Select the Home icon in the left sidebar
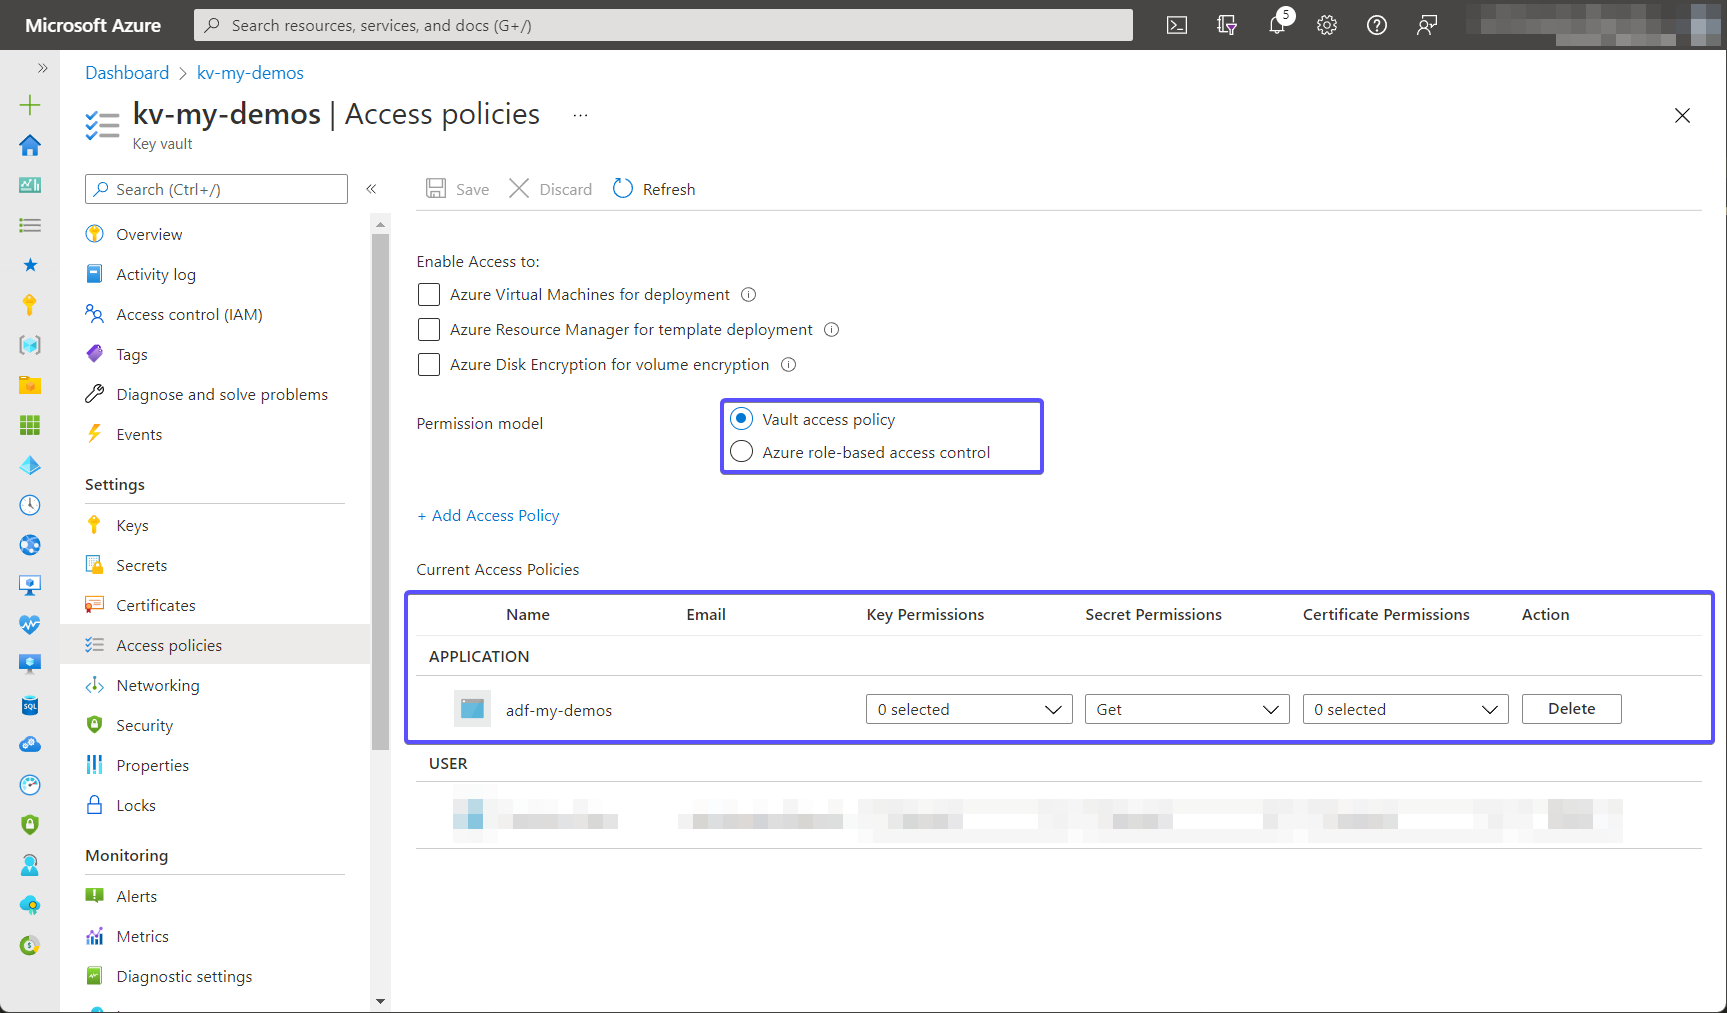1727x1013 pixels. [x=30, y=145]
